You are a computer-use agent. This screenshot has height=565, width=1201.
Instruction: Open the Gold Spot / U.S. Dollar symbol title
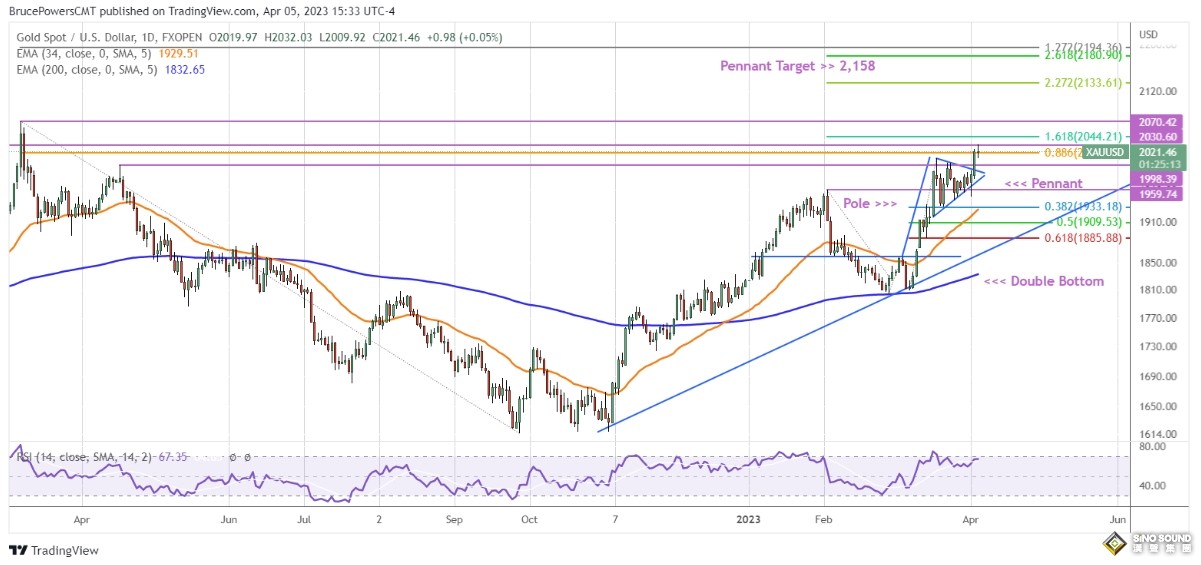coord(100,37)
